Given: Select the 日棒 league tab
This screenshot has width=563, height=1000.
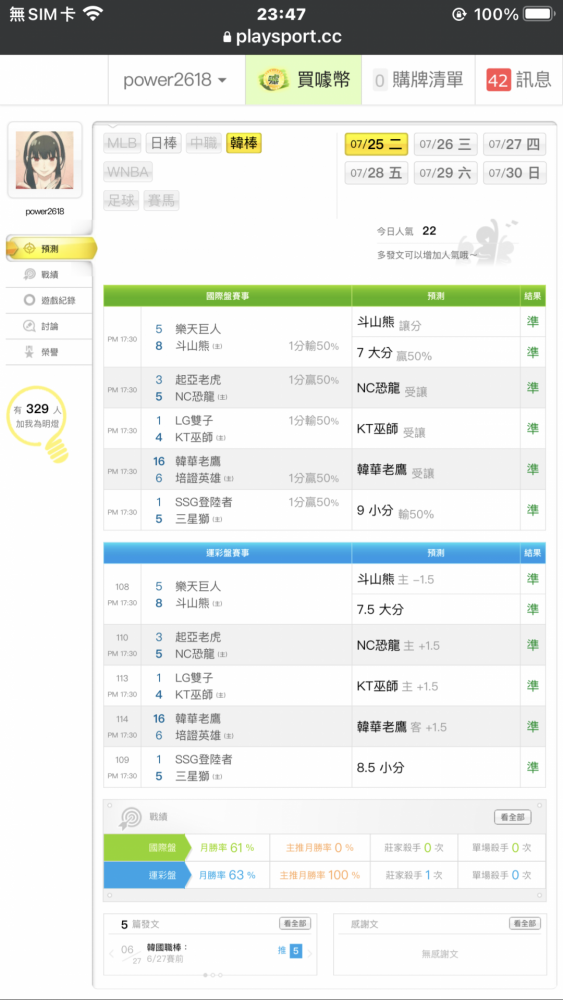Looking at the screenshot, I should point(164,143).
